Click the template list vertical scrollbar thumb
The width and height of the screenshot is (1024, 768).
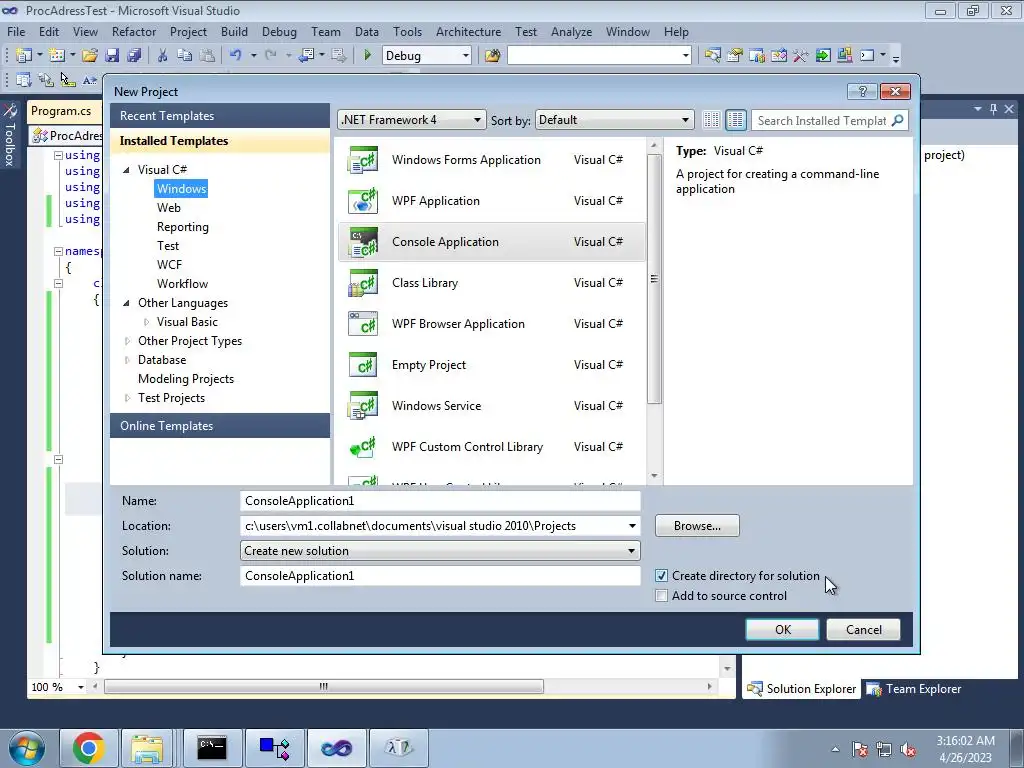tap(654, 279)
